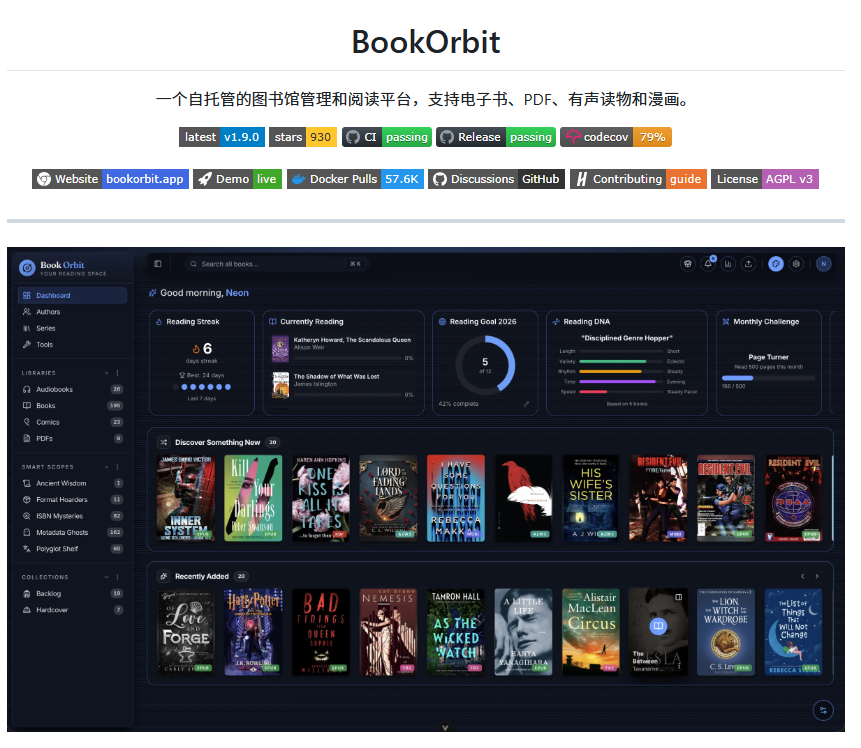
Task: Click the Search all books field
Action: pos(276,264)
